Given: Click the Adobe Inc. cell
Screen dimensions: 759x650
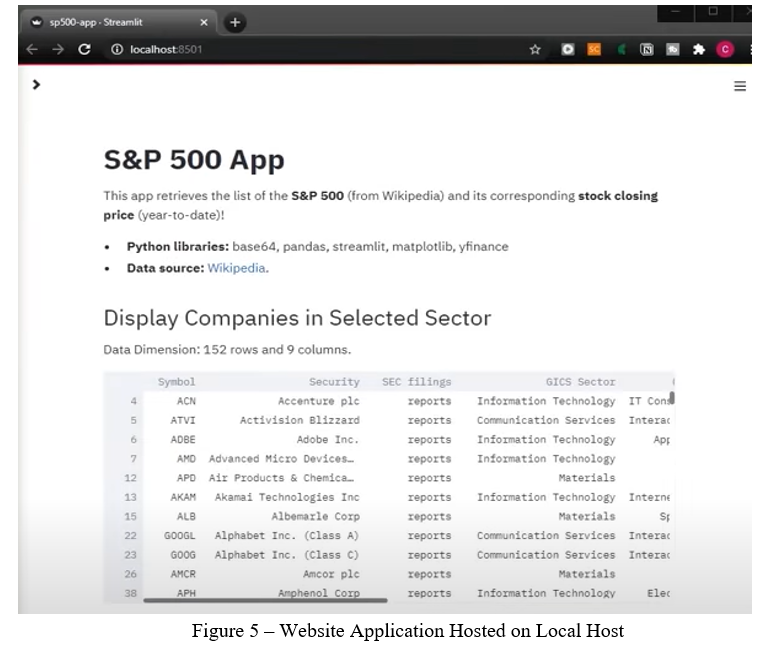Looking at the screenshot, I should 328,440.
